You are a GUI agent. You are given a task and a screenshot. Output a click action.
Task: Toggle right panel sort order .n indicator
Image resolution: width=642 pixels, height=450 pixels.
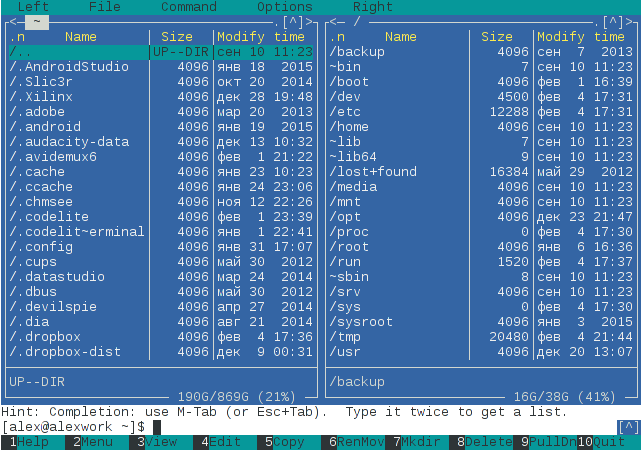[337, 37]
